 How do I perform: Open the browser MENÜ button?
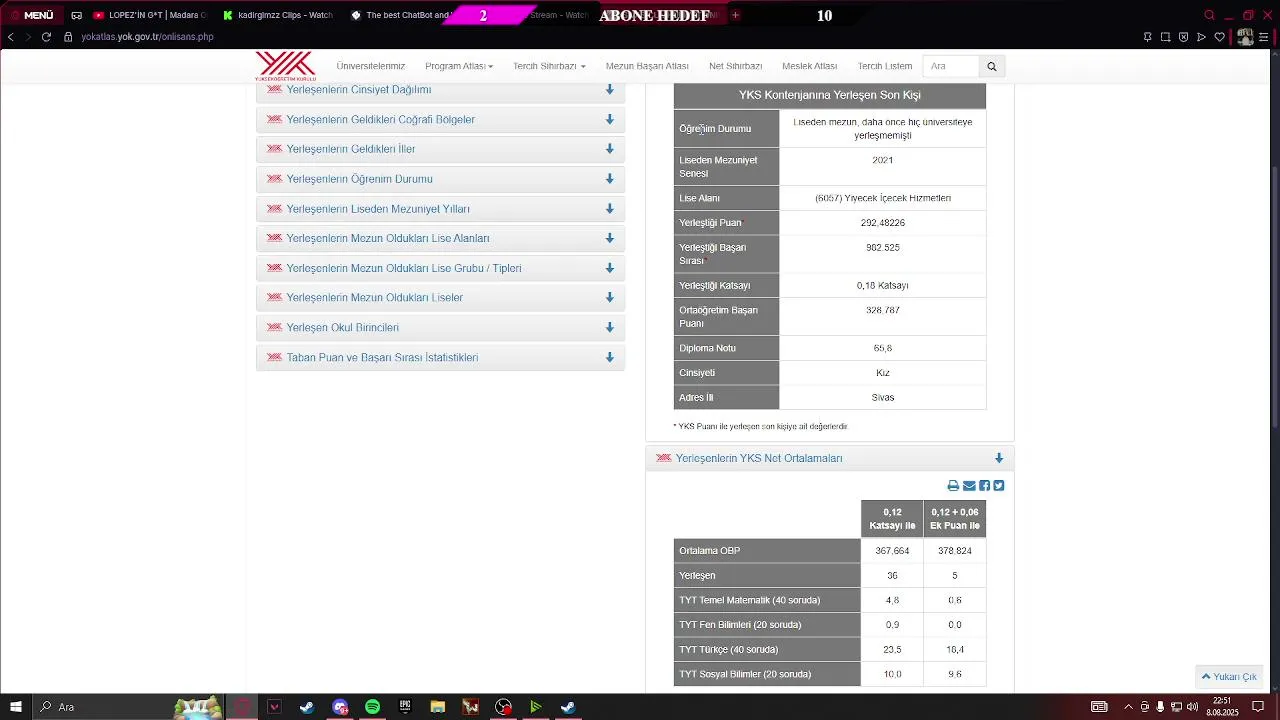tap(31, 15)
